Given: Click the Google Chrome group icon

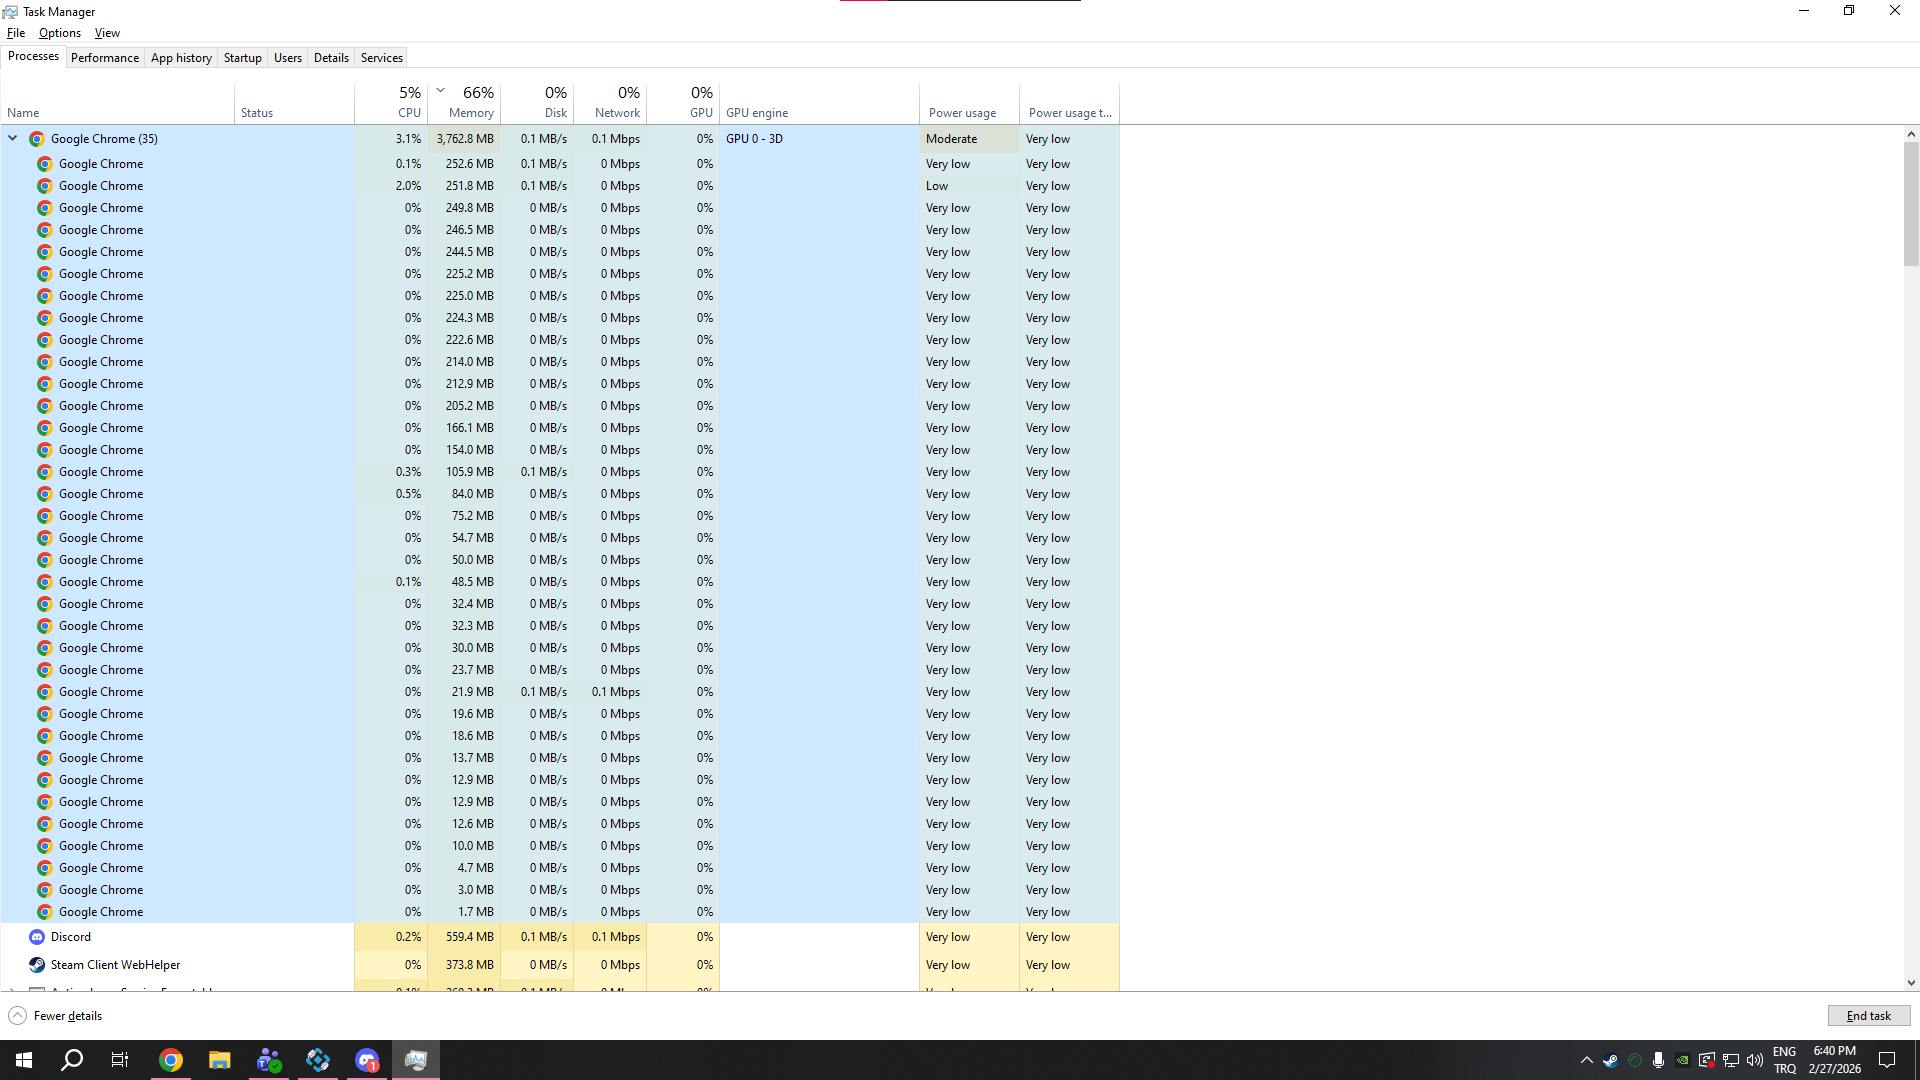Looking at the screenshot, I should [x=37, y=139].
